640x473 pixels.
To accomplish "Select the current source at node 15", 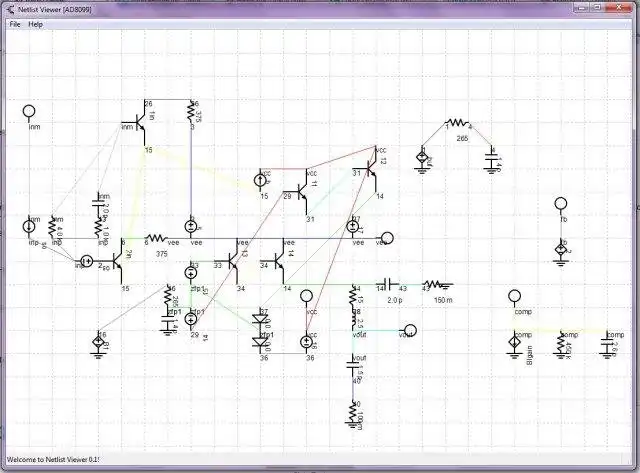I will 260,180.
